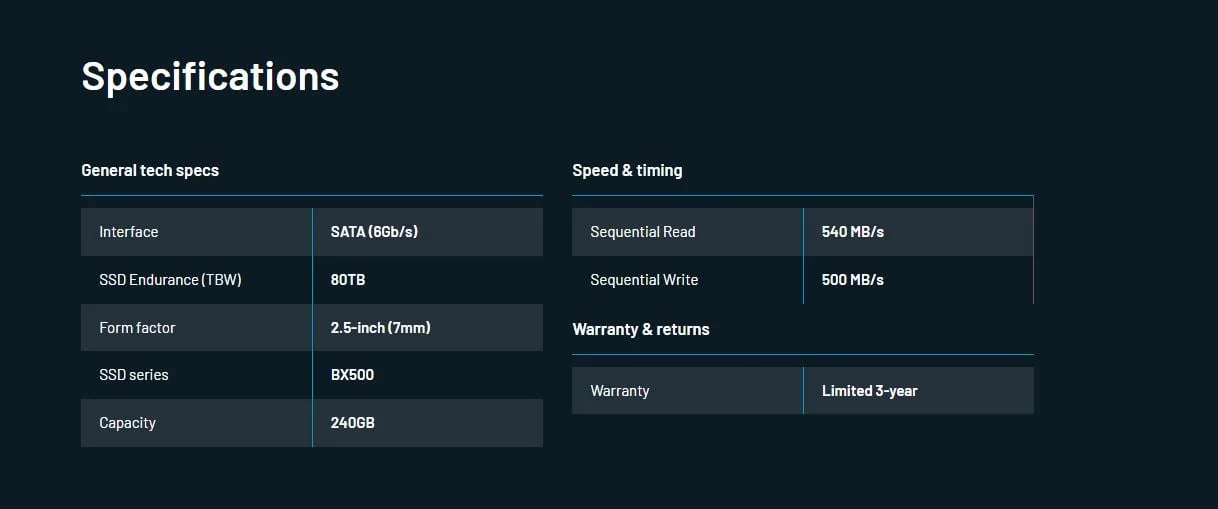This screenshot has height=509, width=1218.
Task: Select the BX500 series value
Action: tap(352, 375)
